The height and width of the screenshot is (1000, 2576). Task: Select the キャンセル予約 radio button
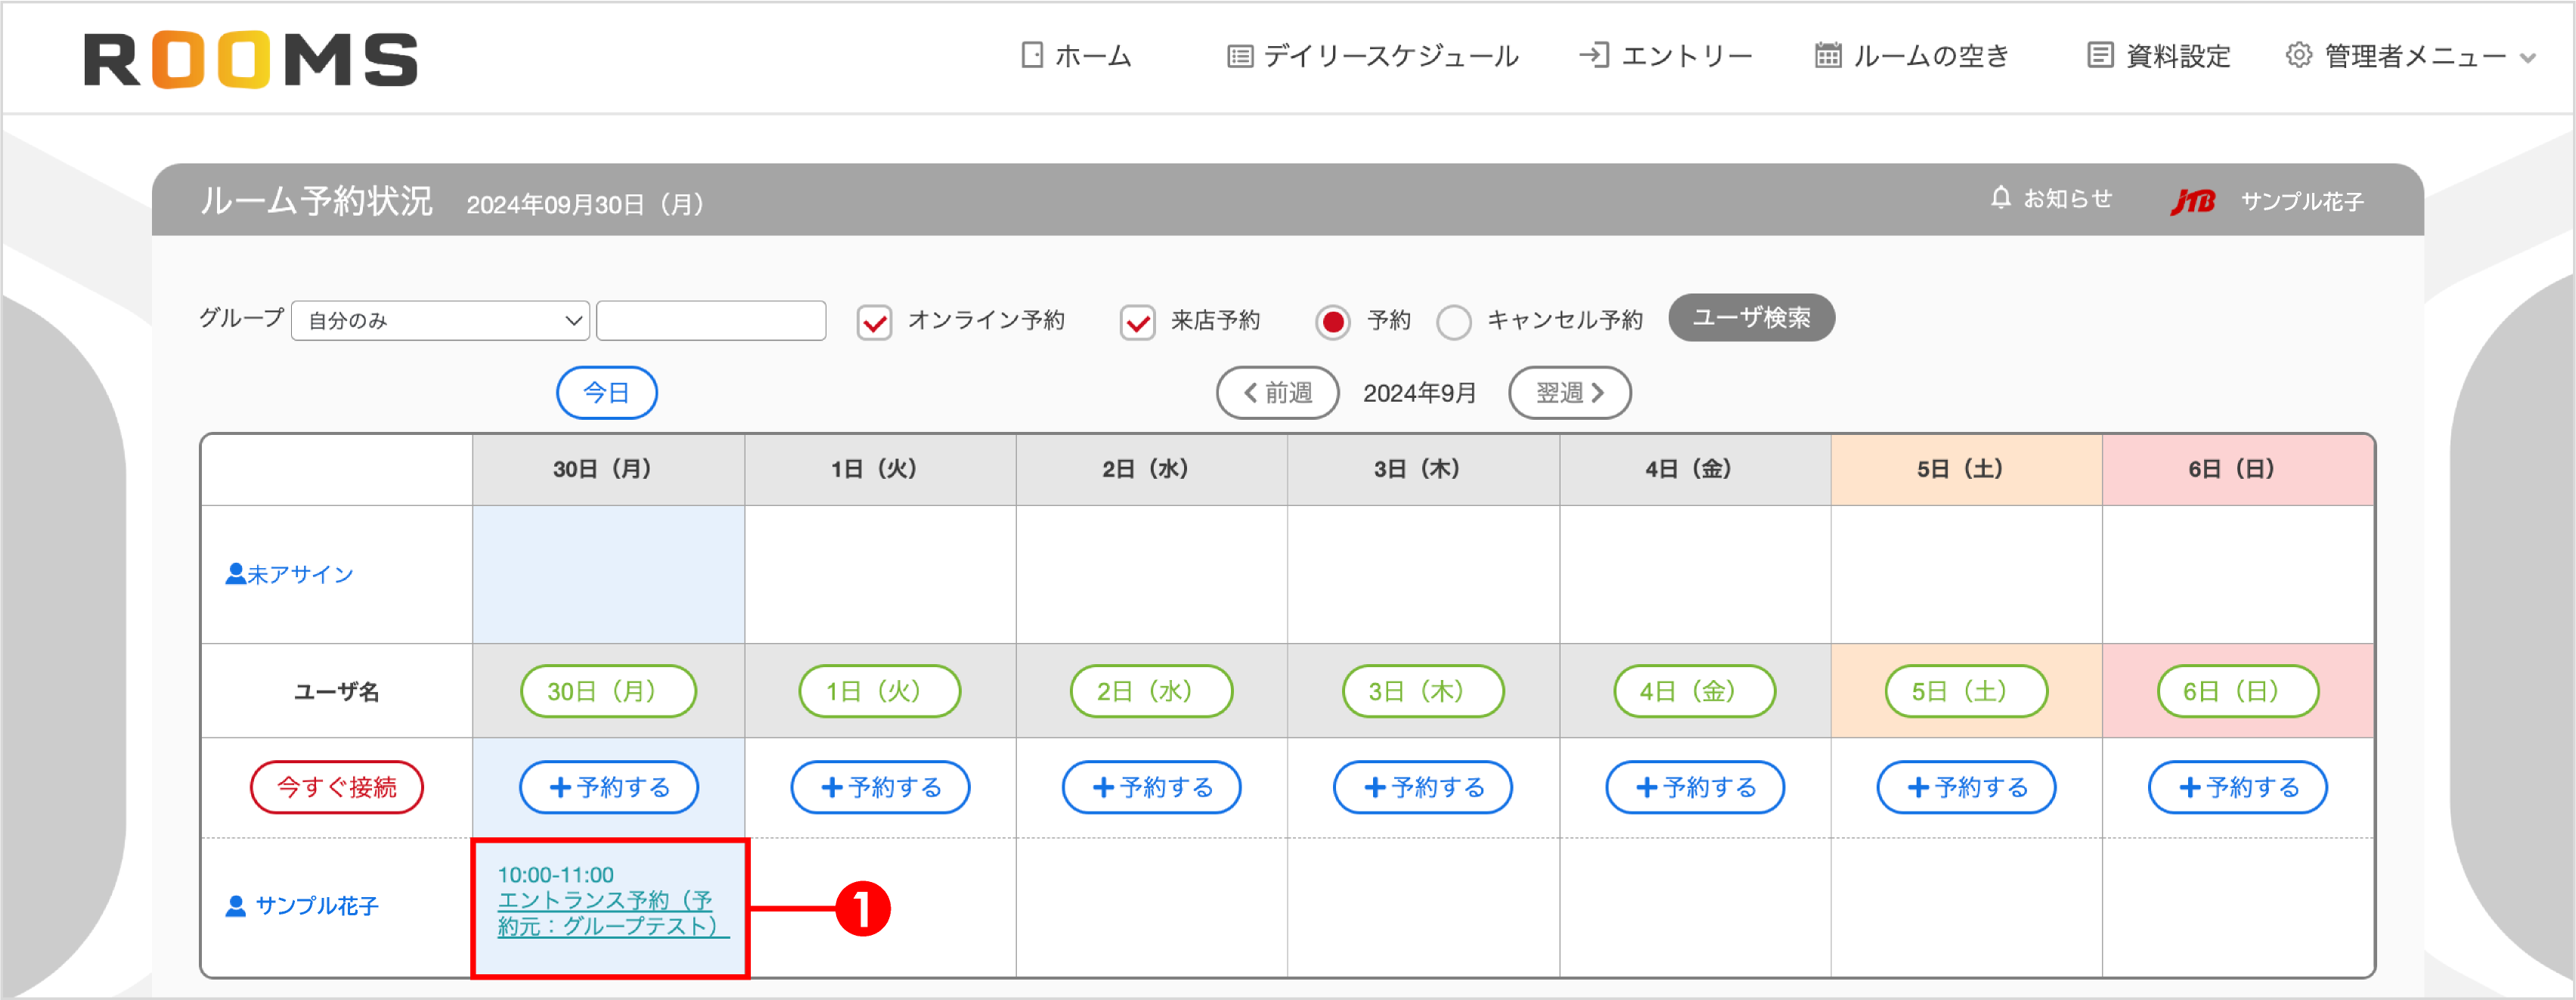(x=1455, y=322)
